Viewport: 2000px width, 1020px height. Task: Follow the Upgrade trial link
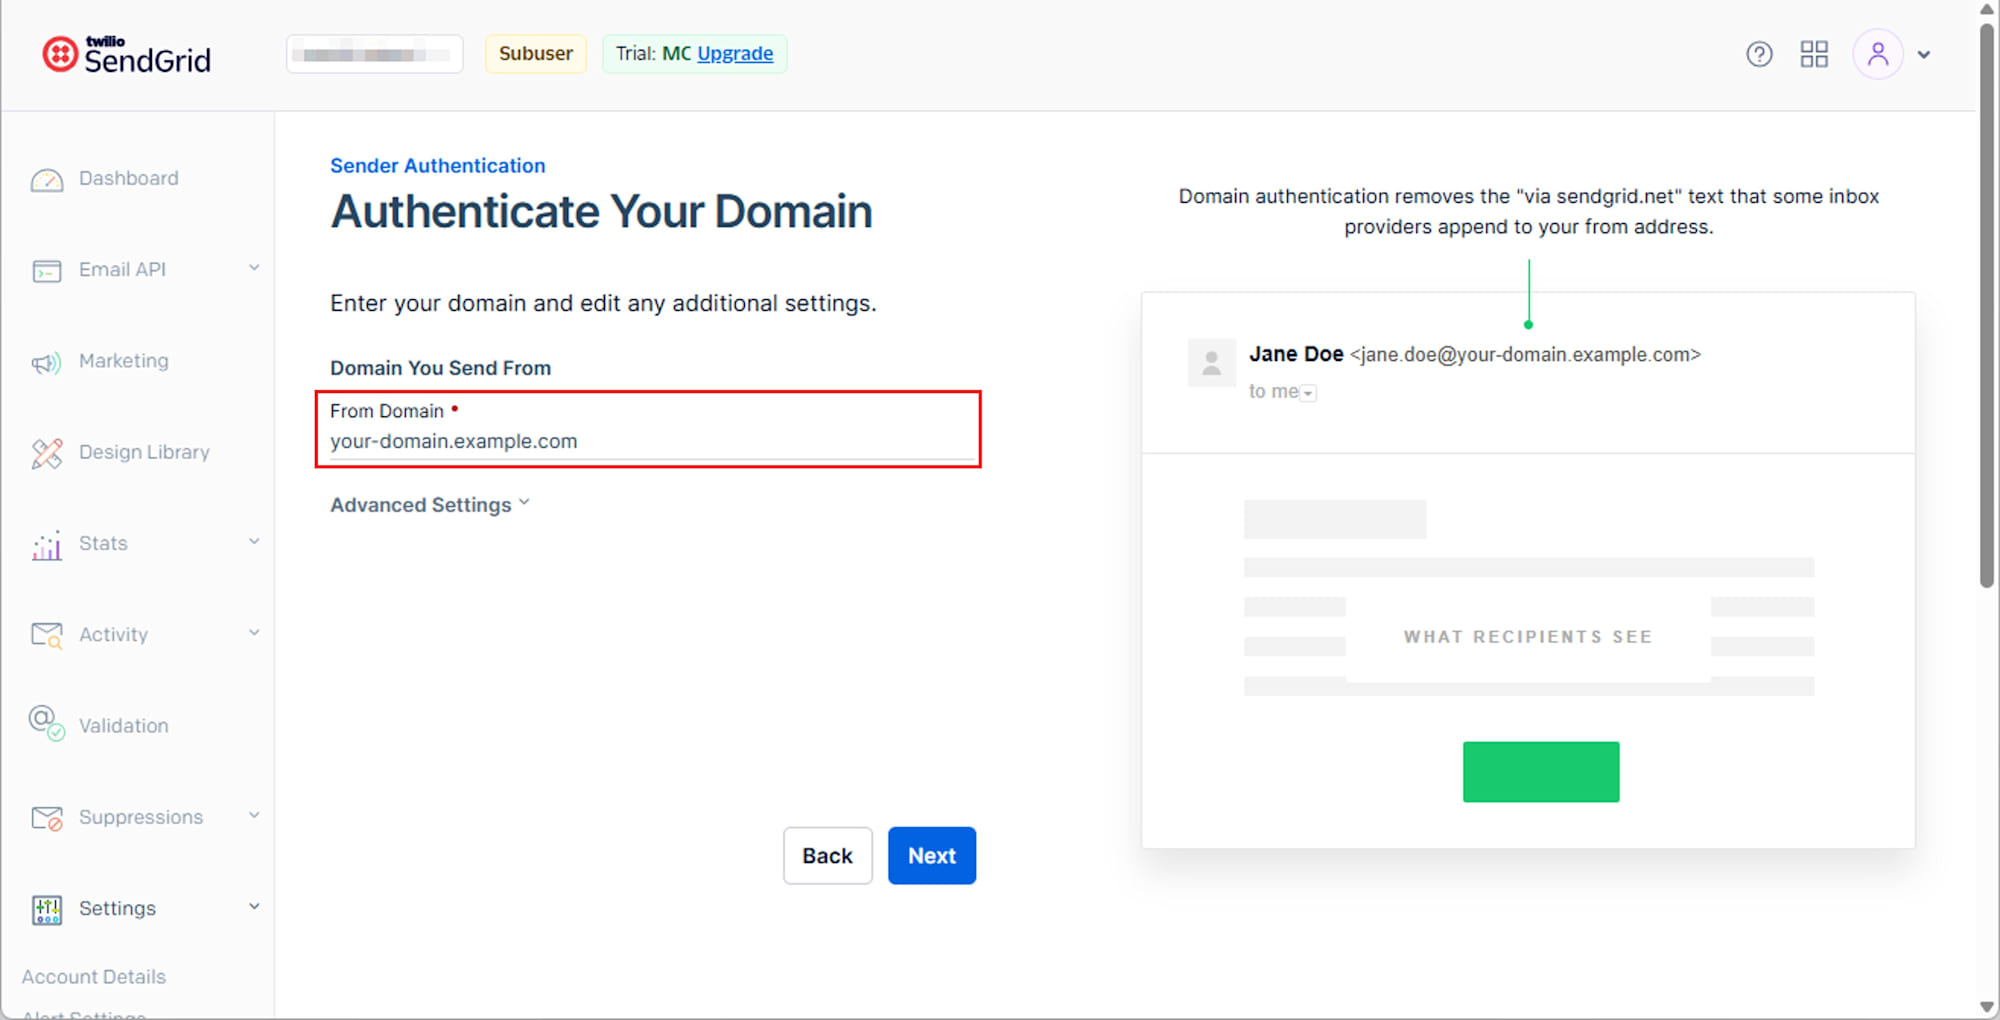coord(735,53)
